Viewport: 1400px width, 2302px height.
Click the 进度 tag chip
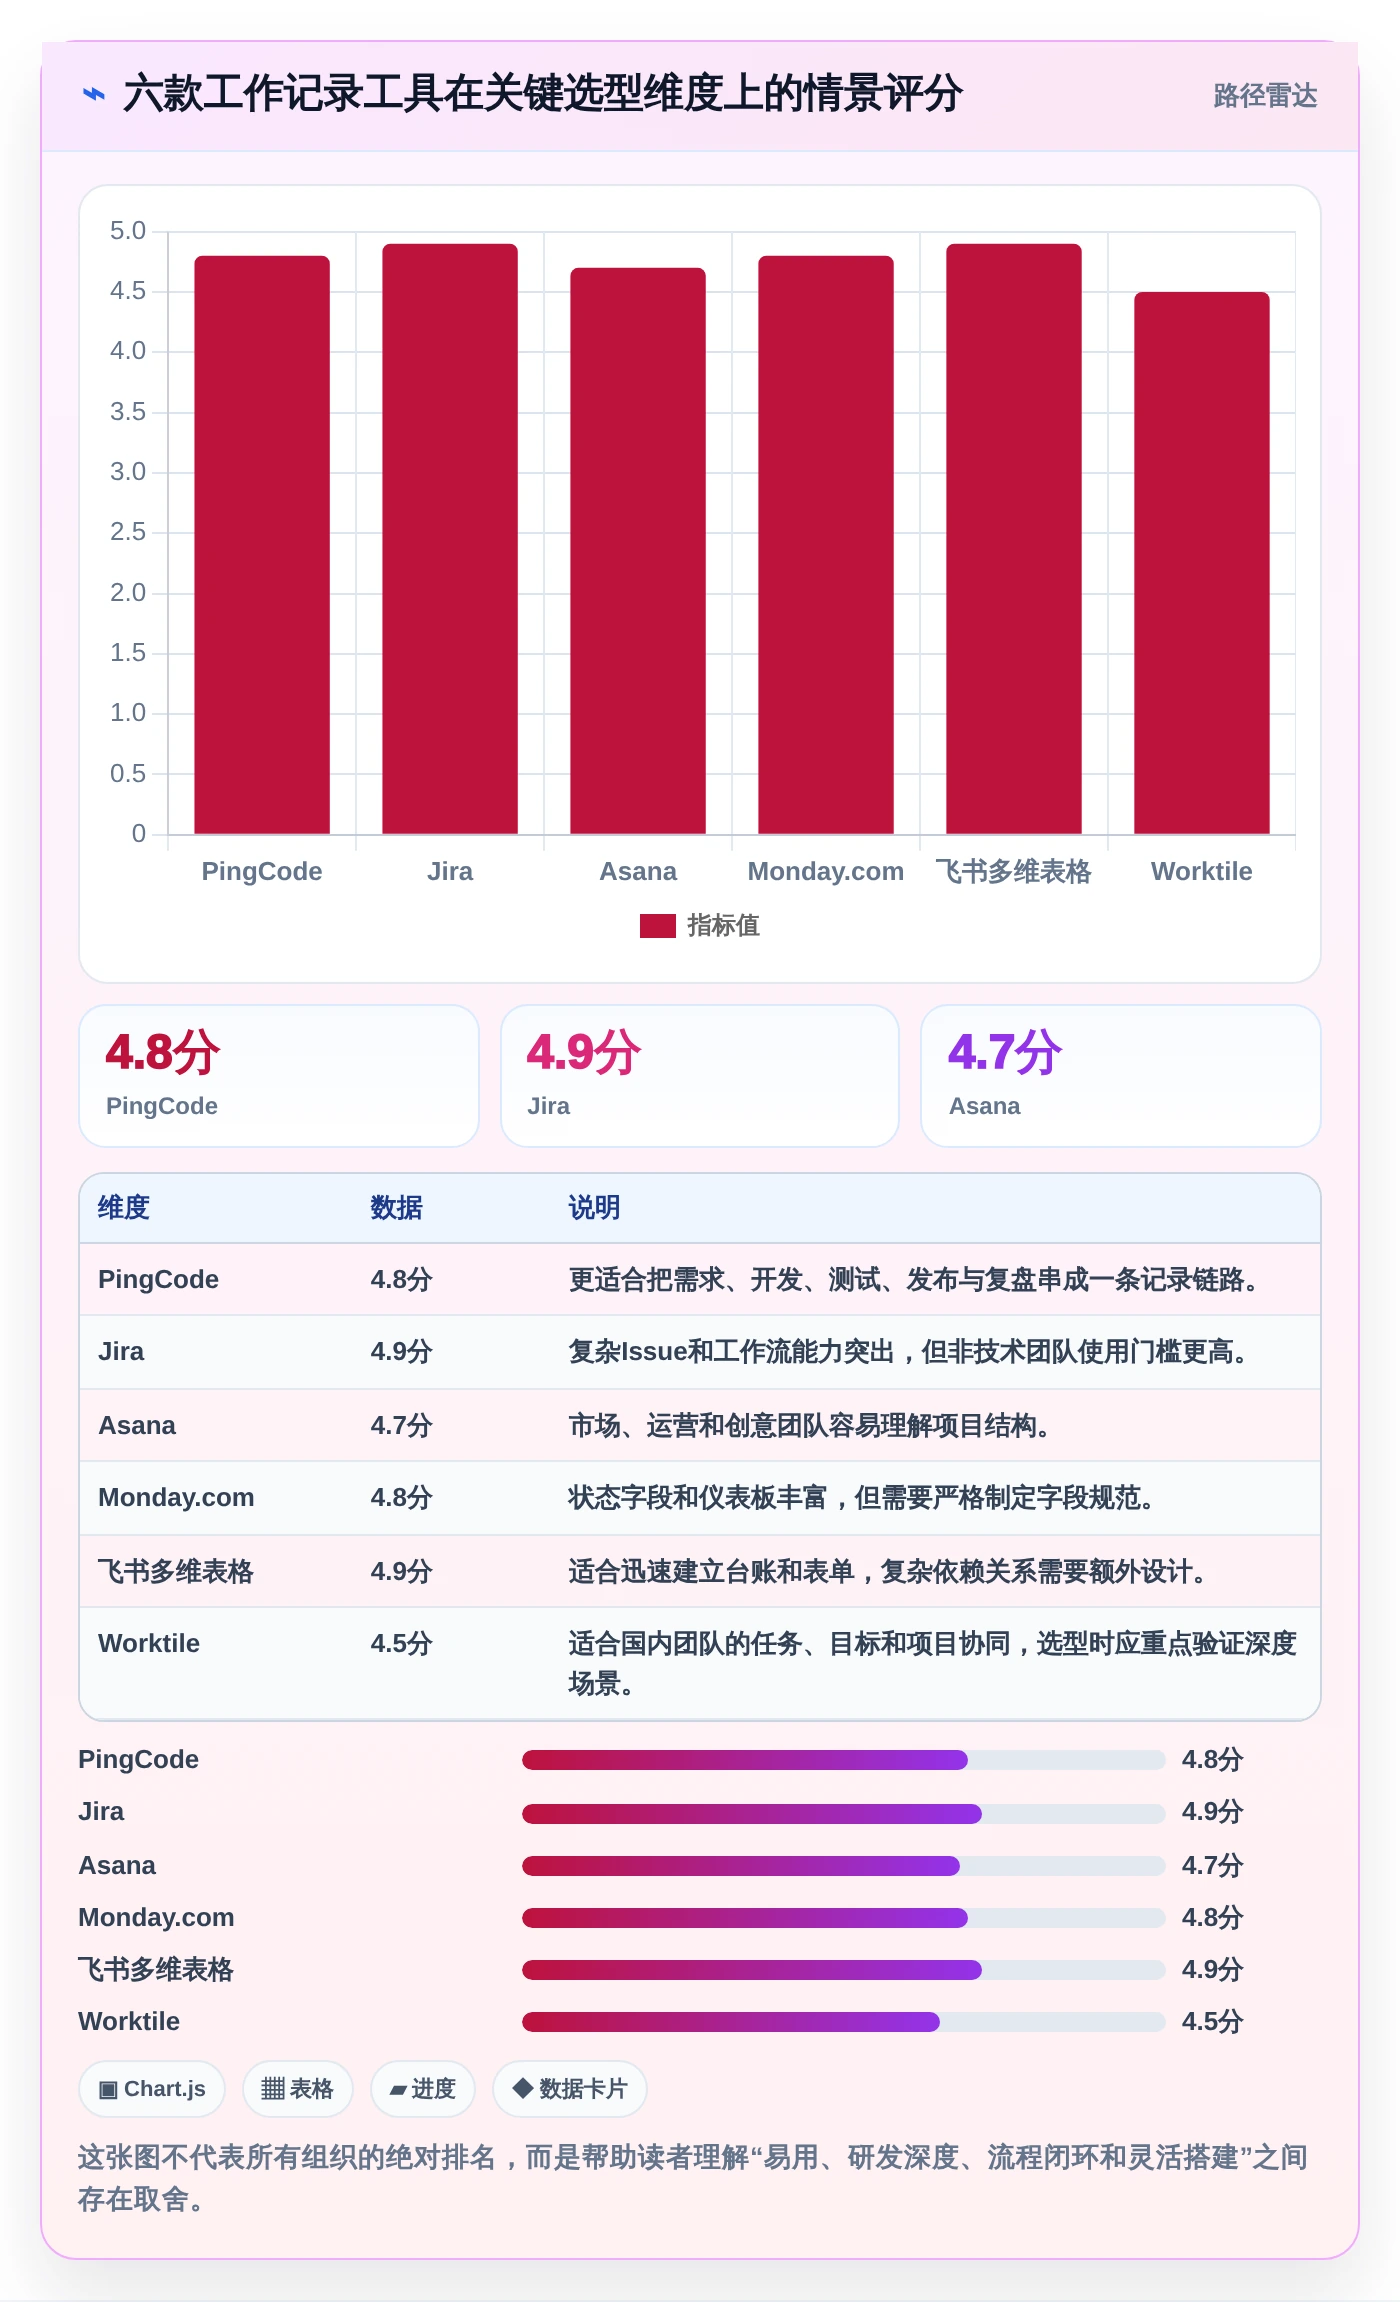422,2089
